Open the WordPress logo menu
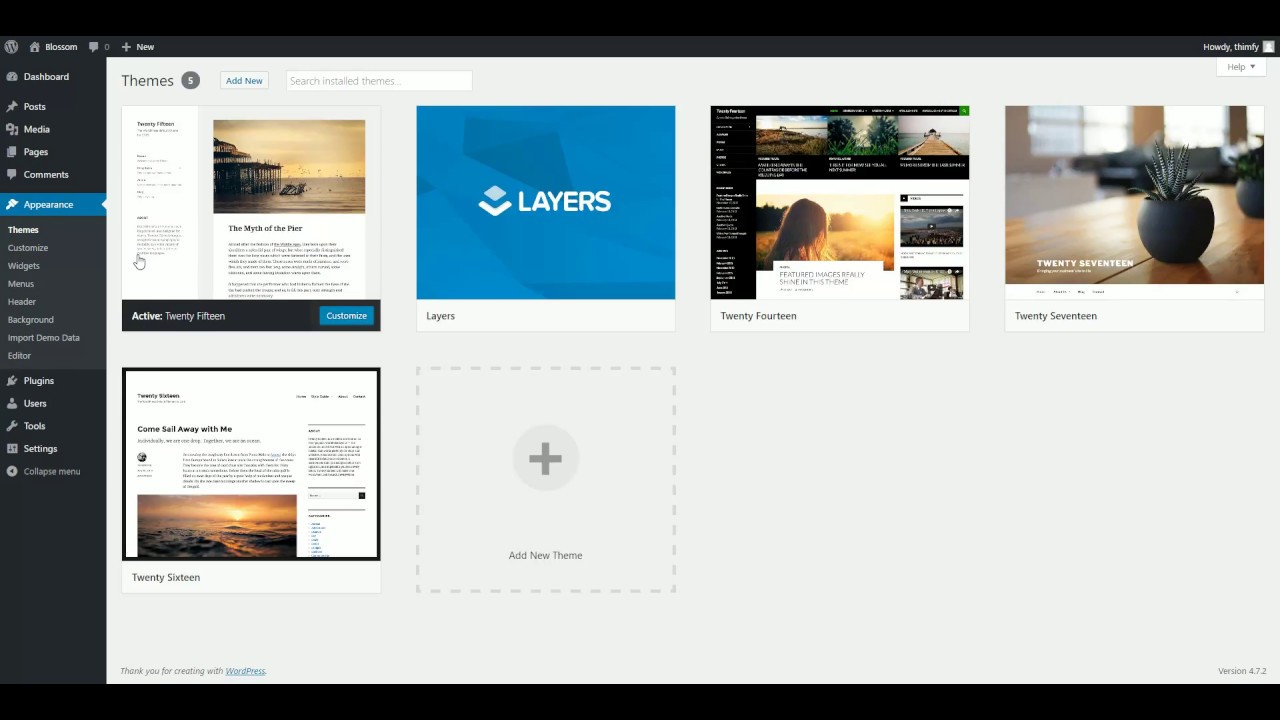This screenshot has width=1280, height=720. point(11,47)
